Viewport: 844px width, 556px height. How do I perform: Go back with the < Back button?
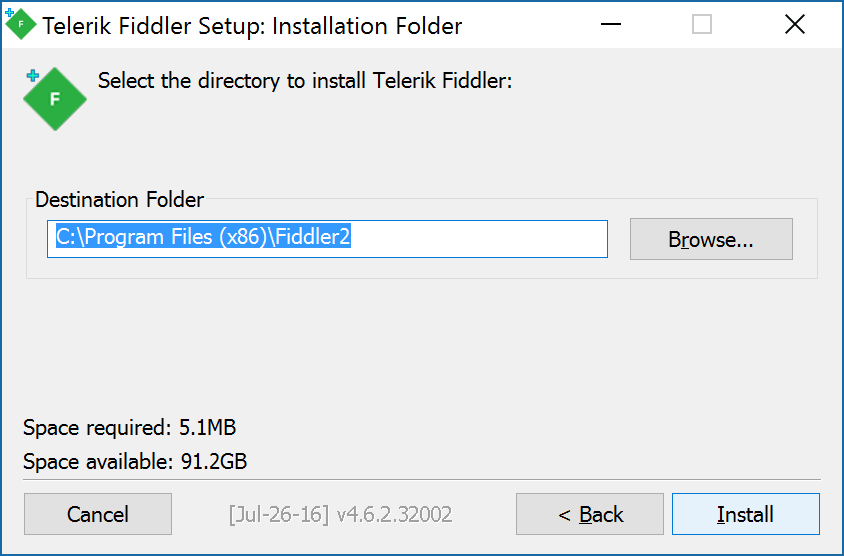[x=590, y=515]
